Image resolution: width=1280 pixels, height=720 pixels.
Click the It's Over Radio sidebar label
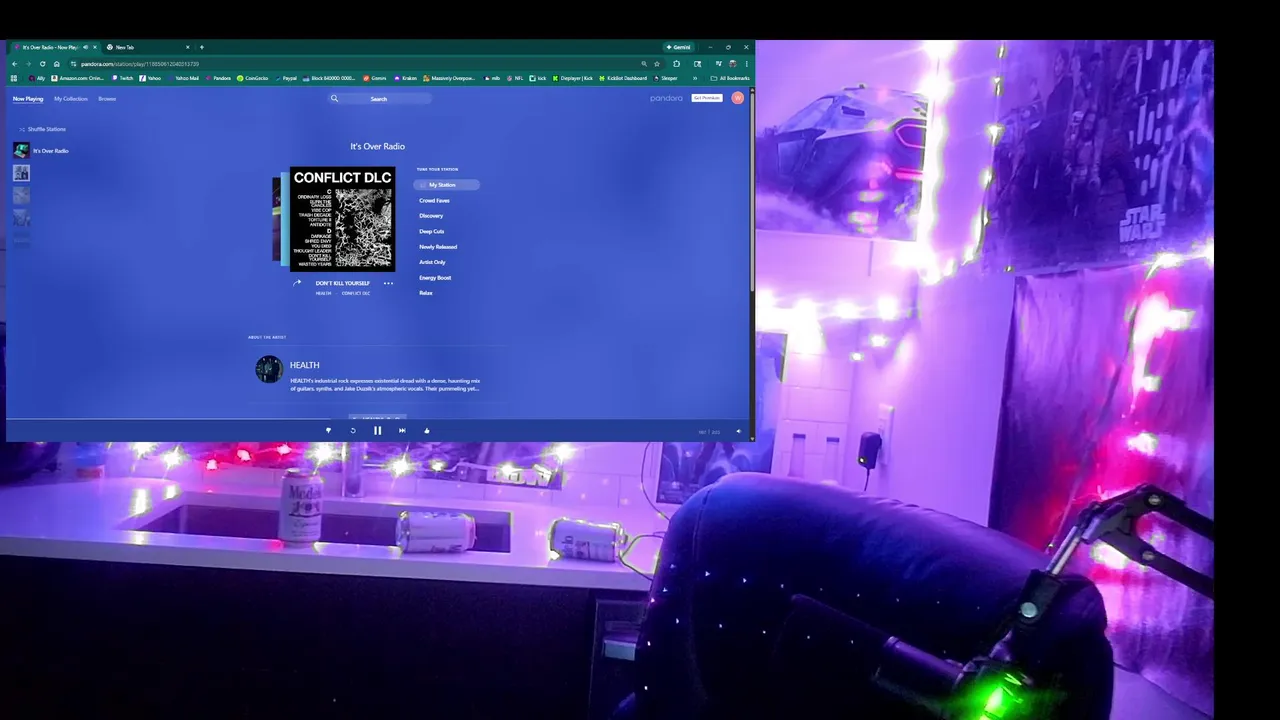(51, 151)
